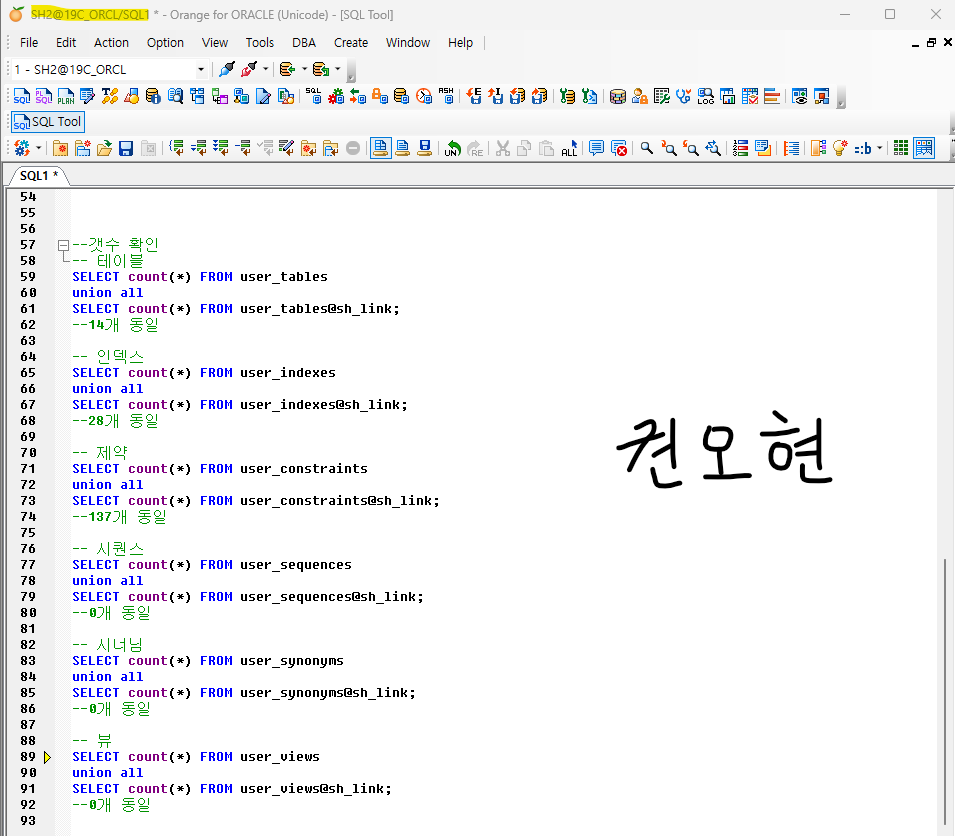Click the Lock Monitor padlock icon

click(379, 96)
